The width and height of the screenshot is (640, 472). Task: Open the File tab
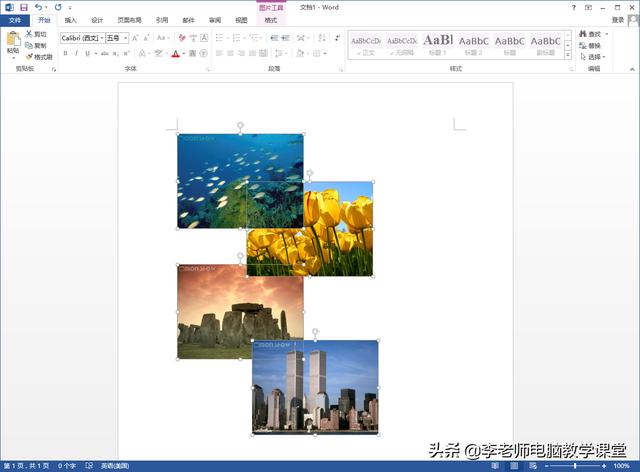[15, 20]
